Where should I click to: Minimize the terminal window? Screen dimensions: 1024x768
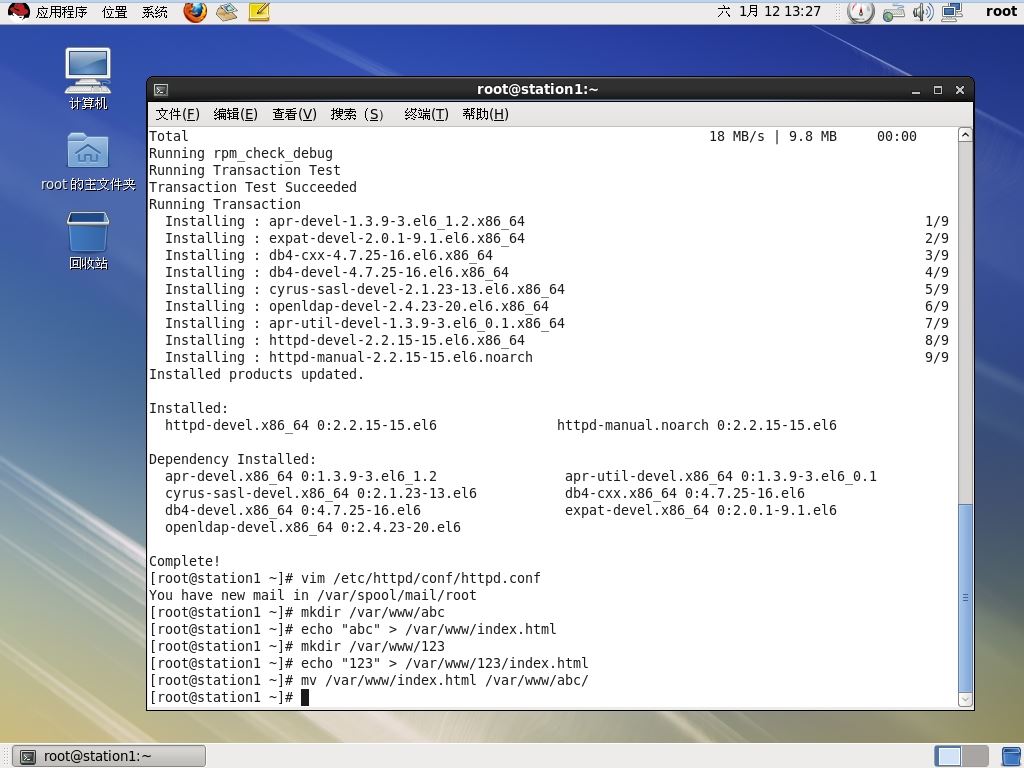916,90
